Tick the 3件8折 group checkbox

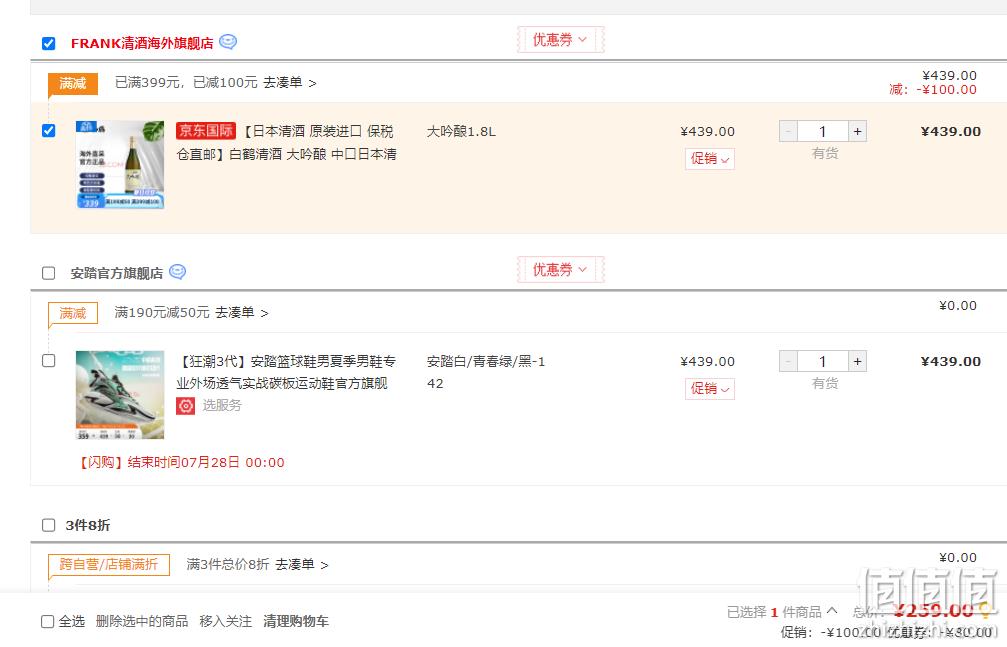(48, 525)
